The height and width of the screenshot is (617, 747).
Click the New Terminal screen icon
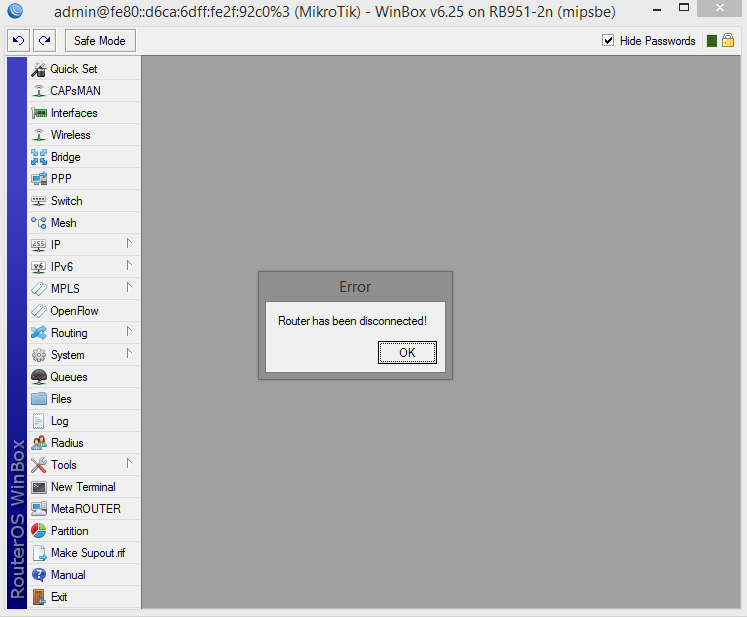(39, 487)
